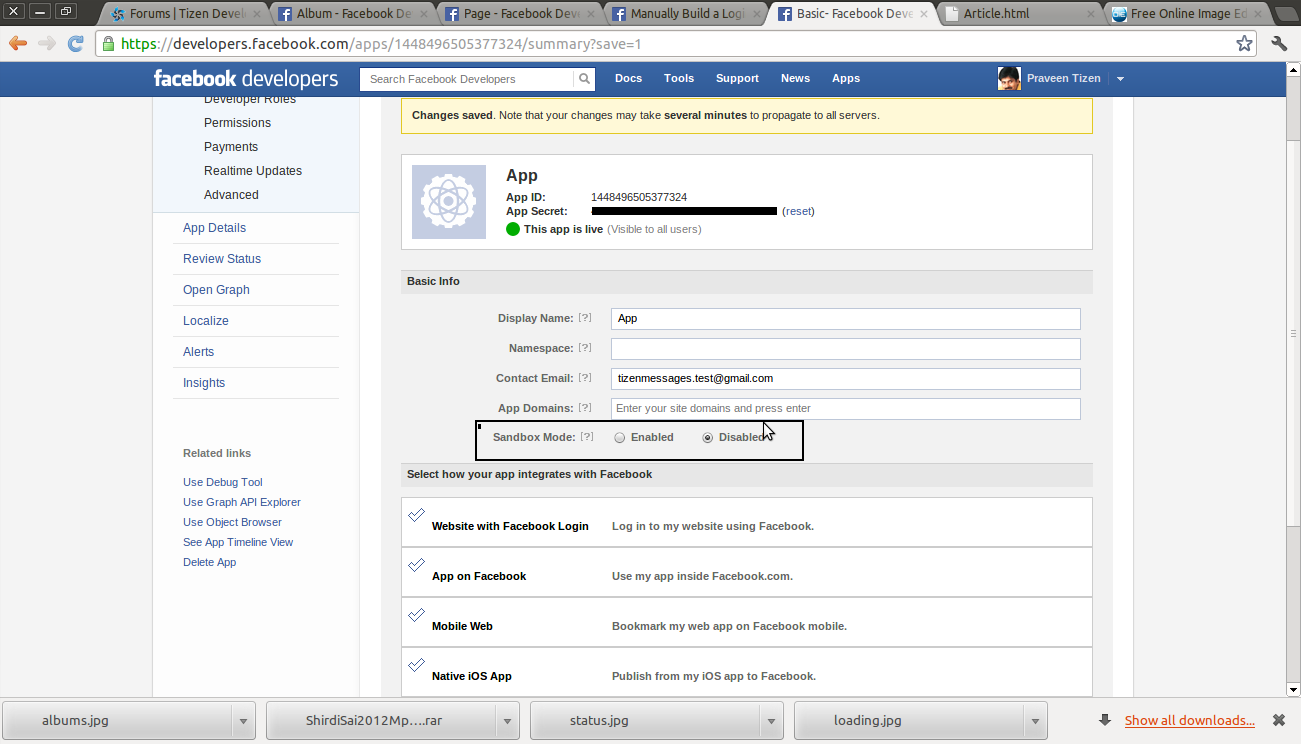
Task: Open the browser wrench settings menu
Action: [1279, 44]
